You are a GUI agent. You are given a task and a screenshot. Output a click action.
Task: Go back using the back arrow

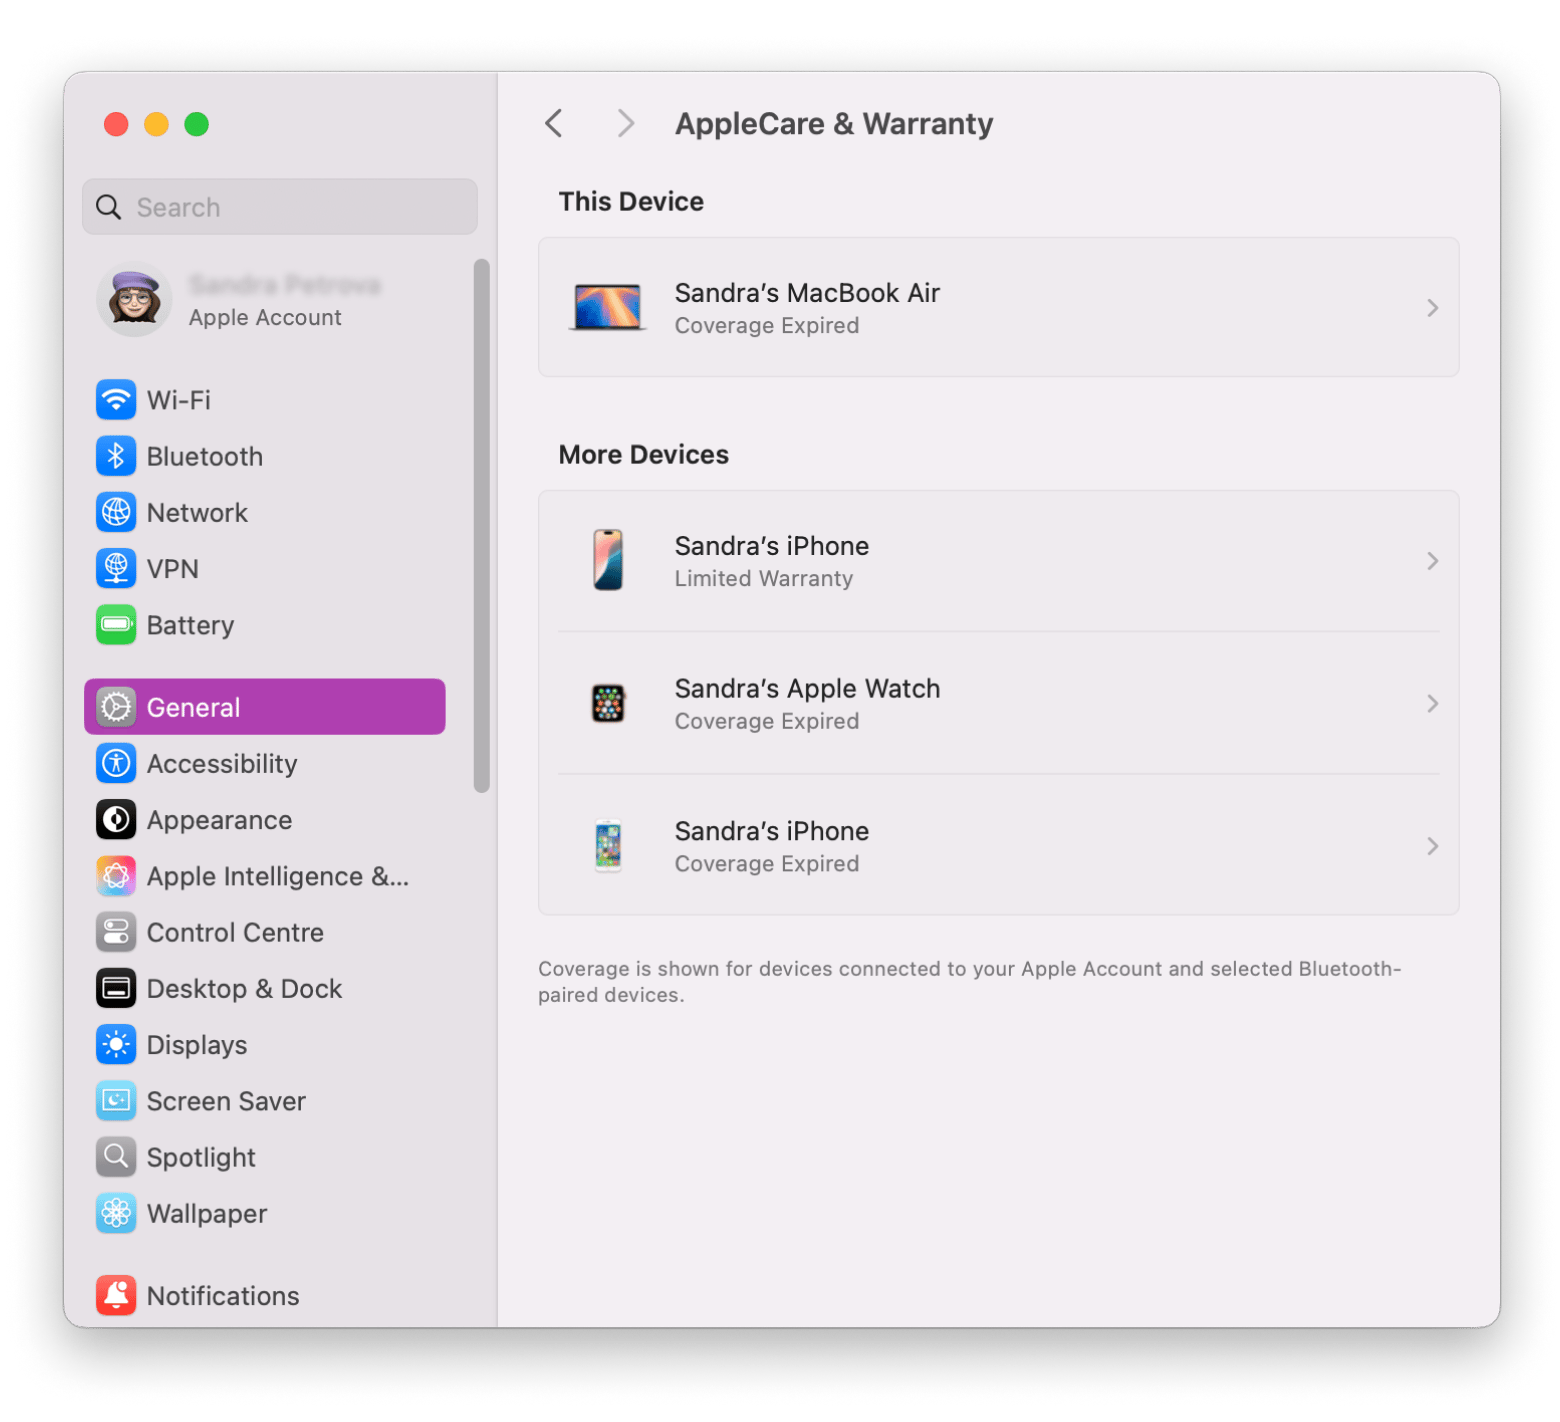(x=554, y=124)
